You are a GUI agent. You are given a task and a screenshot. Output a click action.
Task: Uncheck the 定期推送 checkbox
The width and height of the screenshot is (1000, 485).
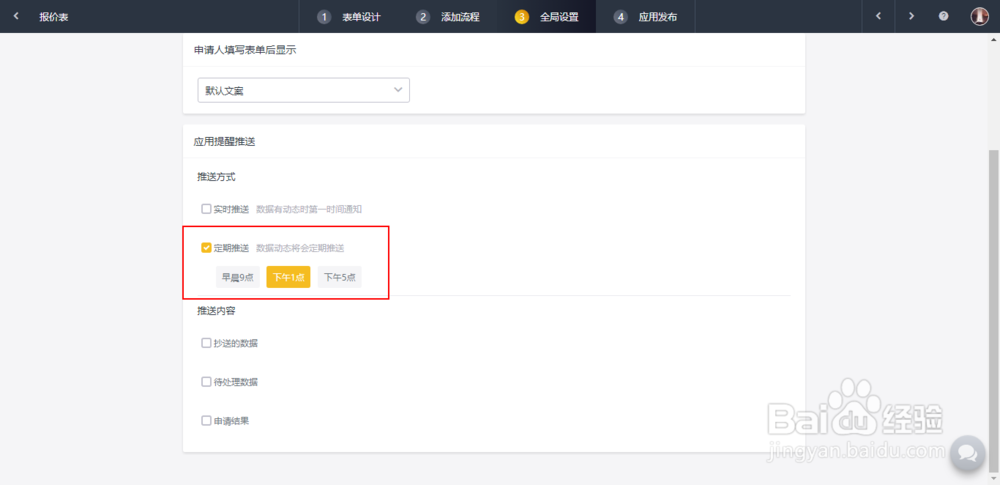tap(206, 248)
